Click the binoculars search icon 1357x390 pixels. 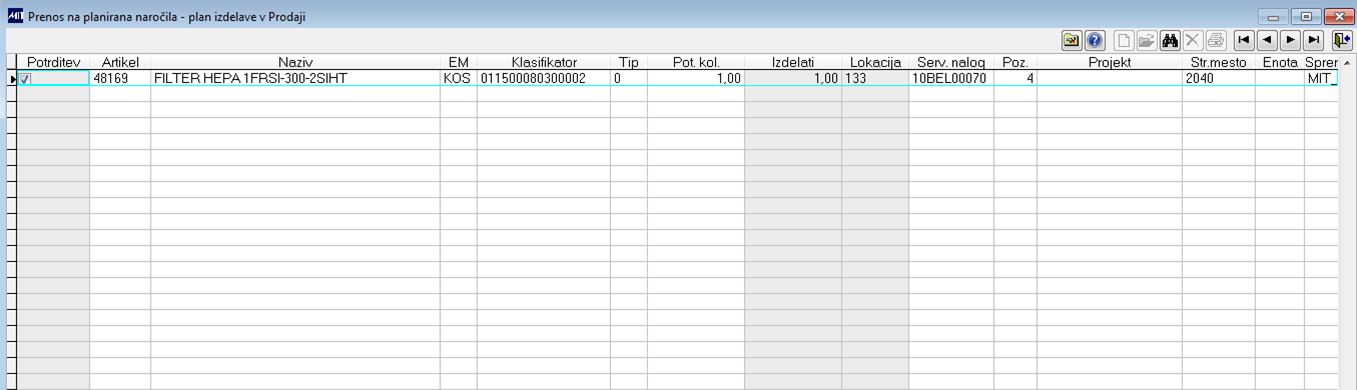click(x=1170, y=40)
